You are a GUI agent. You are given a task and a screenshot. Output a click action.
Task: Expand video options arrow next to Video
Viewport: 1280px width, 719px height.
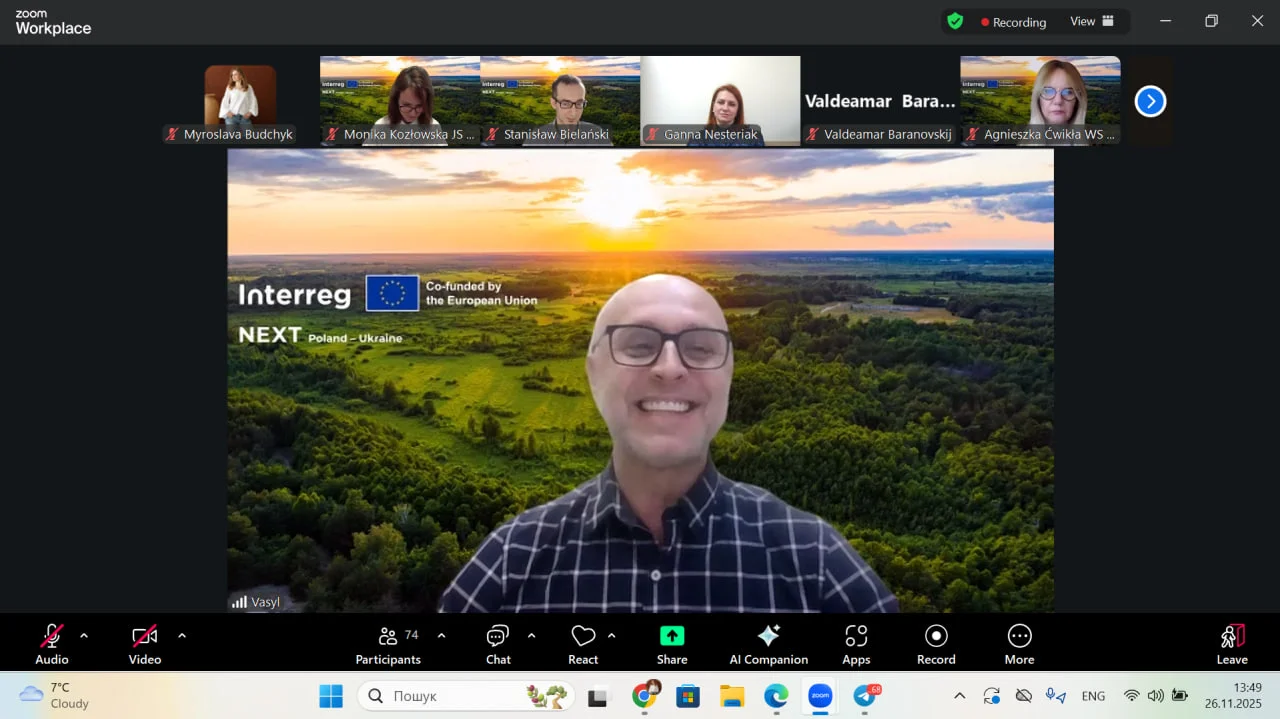point(182,635)
